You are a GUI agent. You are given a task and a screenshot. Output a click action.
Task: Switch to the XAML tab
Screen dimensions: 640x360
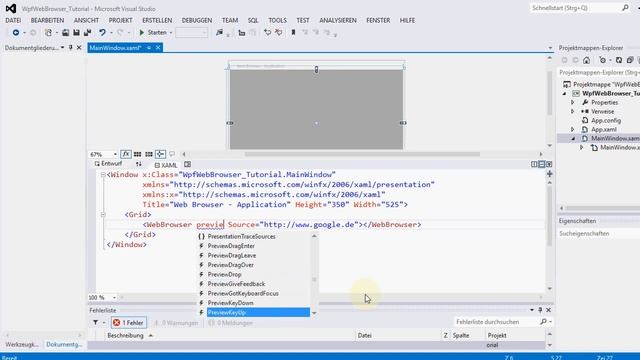pyautogui.click(x=166, y=165)
